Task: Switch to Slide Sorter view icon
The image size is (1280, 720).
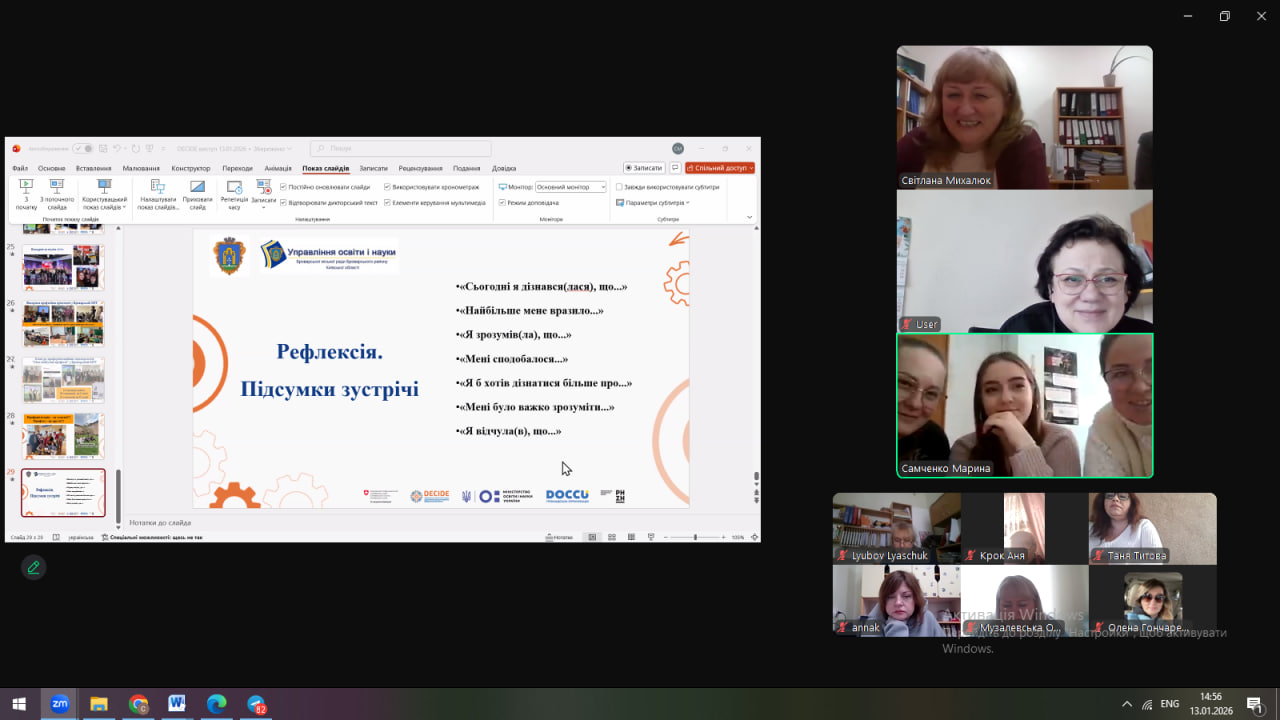Action: point(612,537)
